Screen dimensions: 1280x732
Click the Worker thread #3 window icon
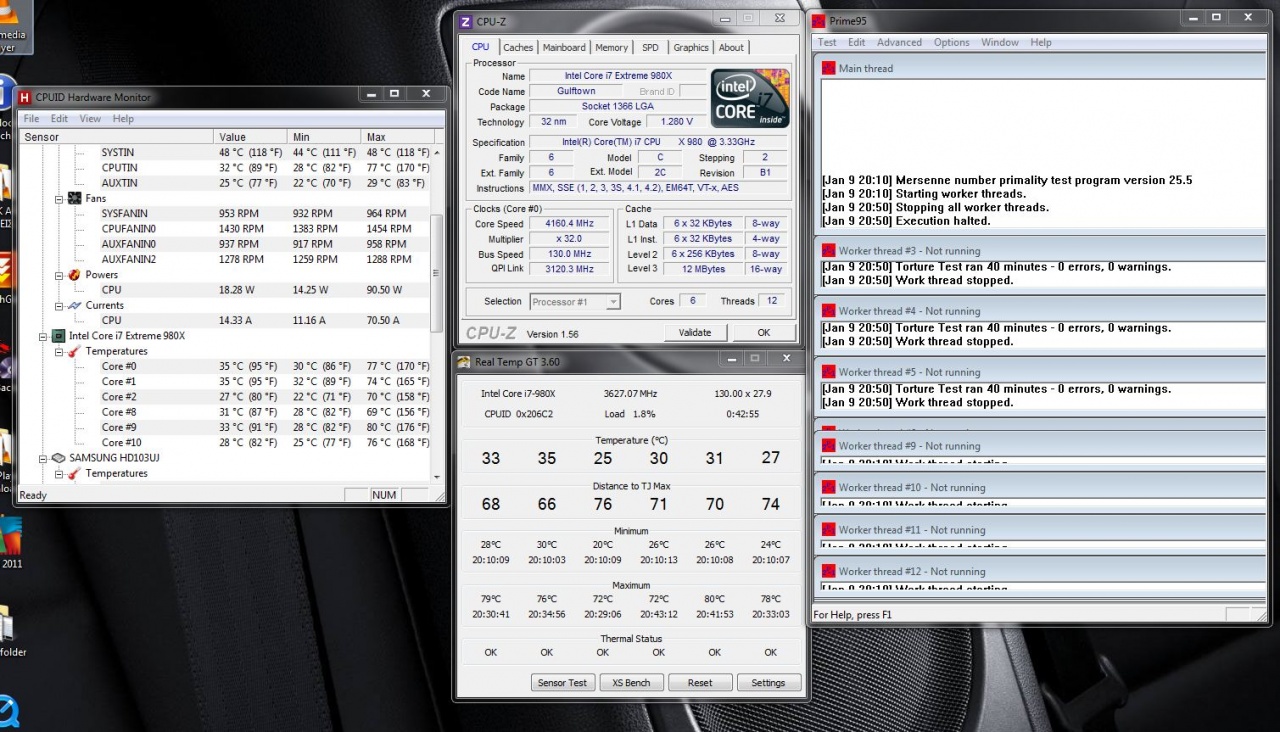(828, 251)
